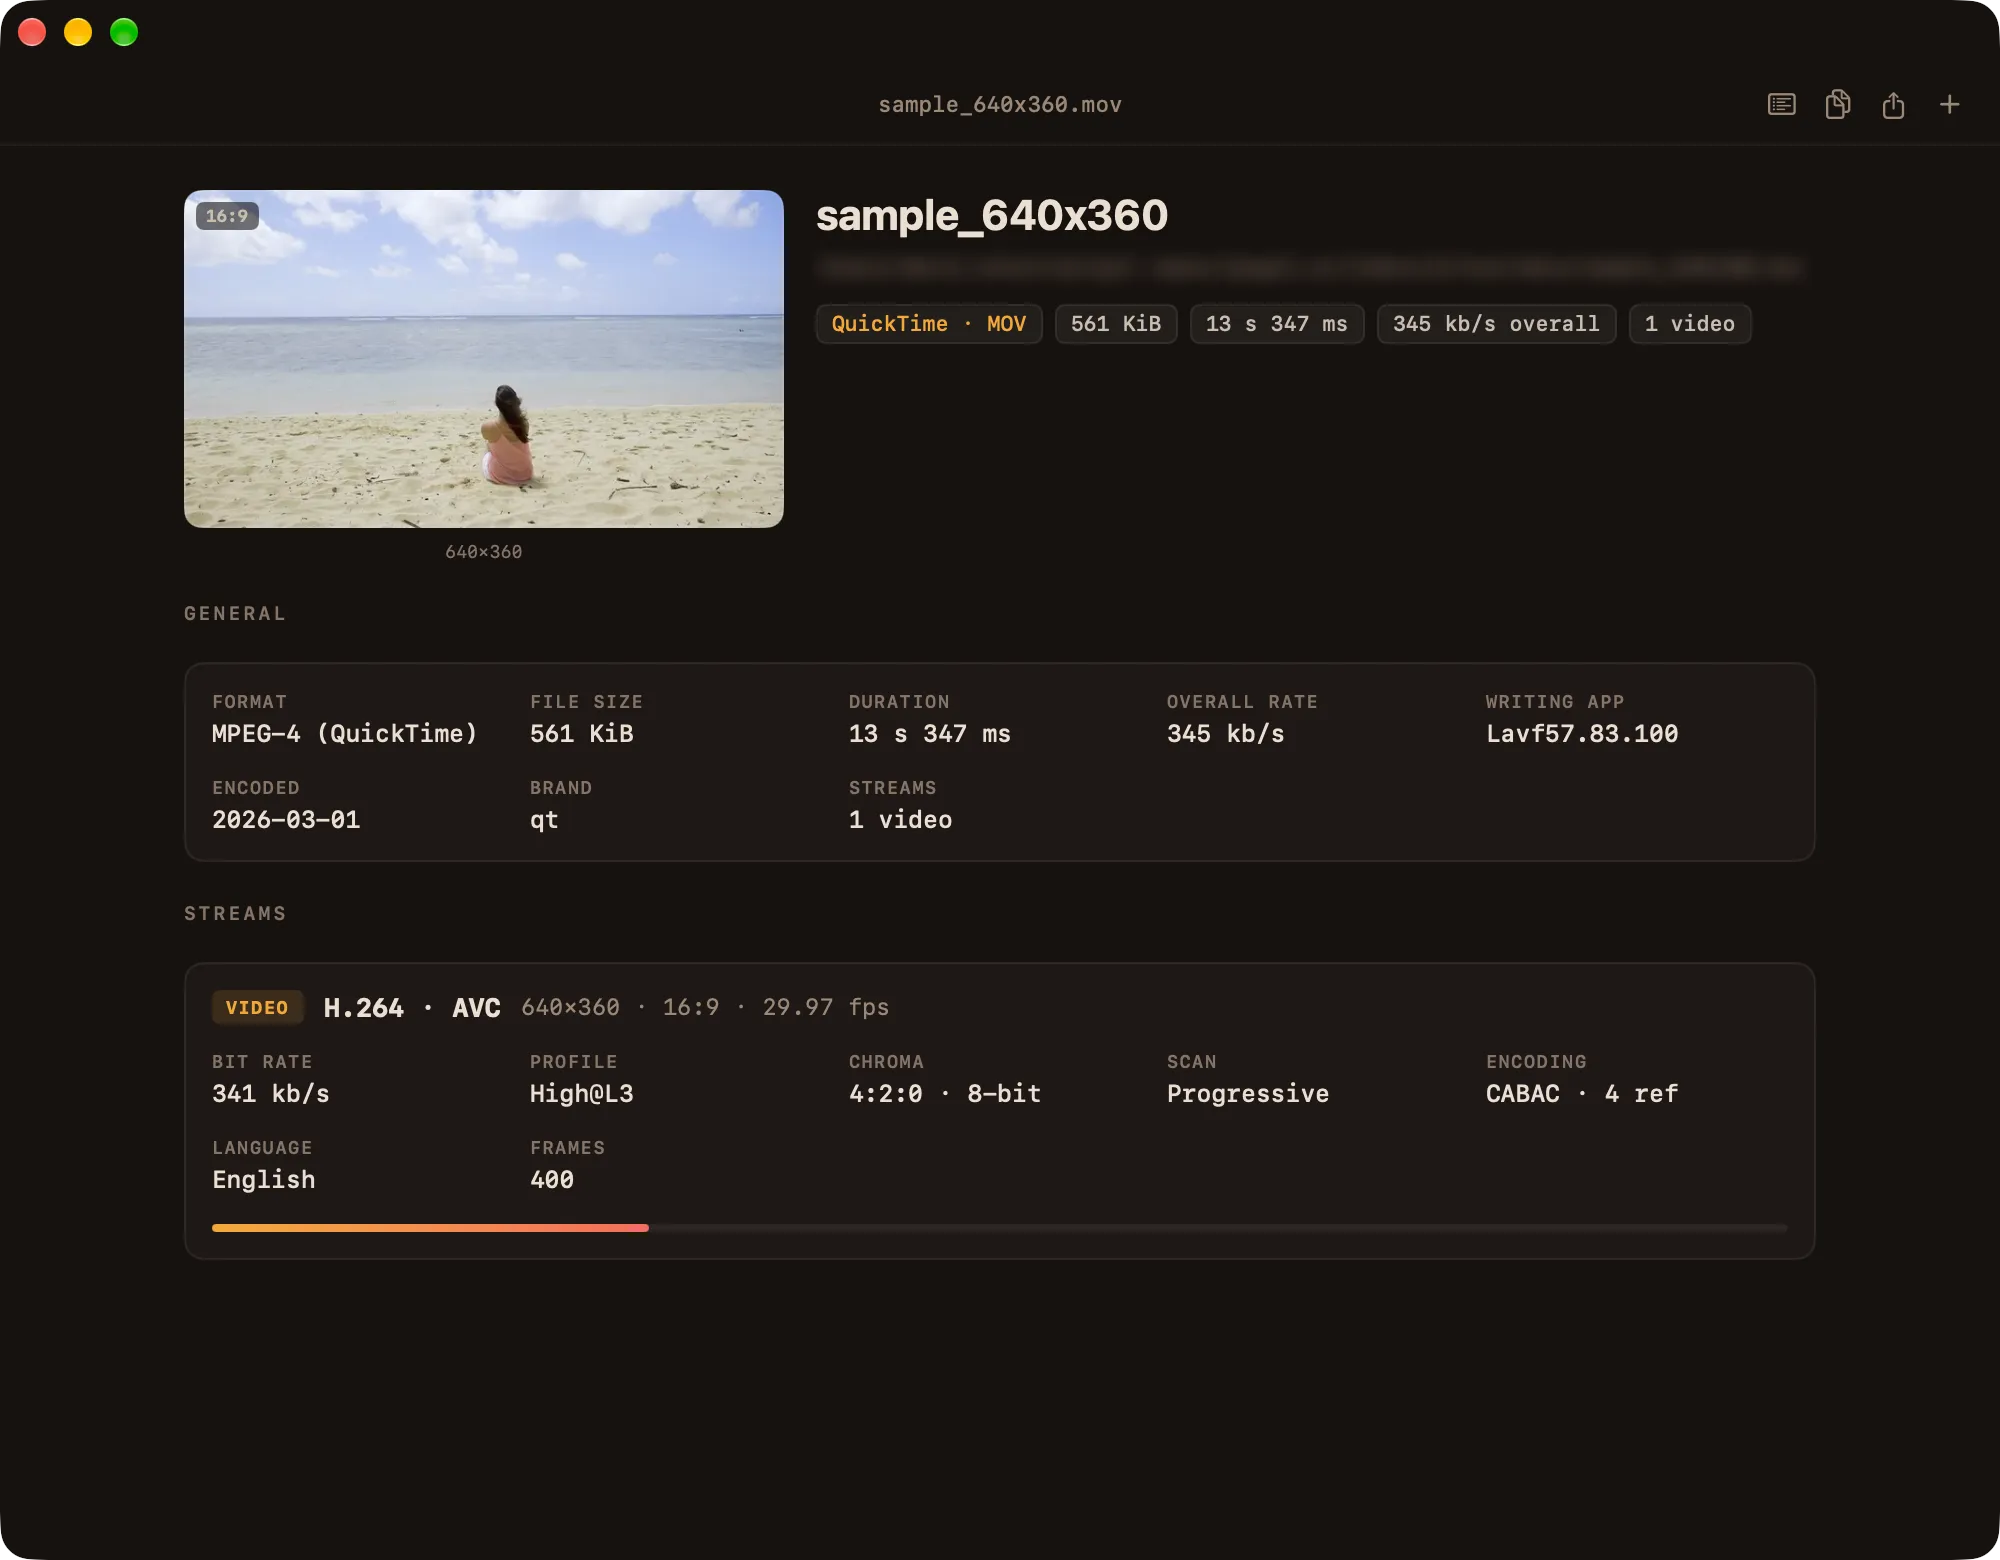
Task: Click the plus icon to add file
Action: click(1949, 104)
